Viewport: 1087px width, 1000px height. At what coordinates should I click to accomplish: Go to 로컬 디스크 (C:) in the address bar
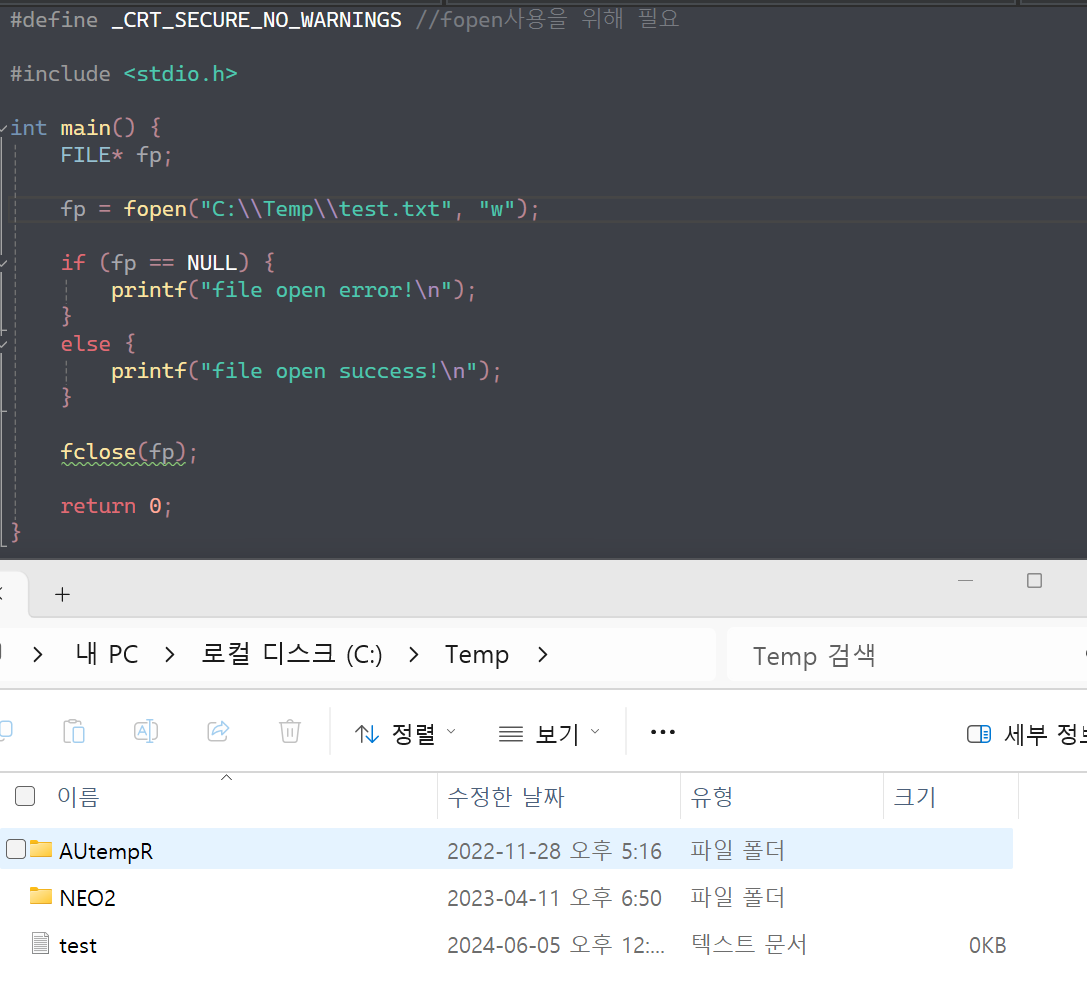292,654
